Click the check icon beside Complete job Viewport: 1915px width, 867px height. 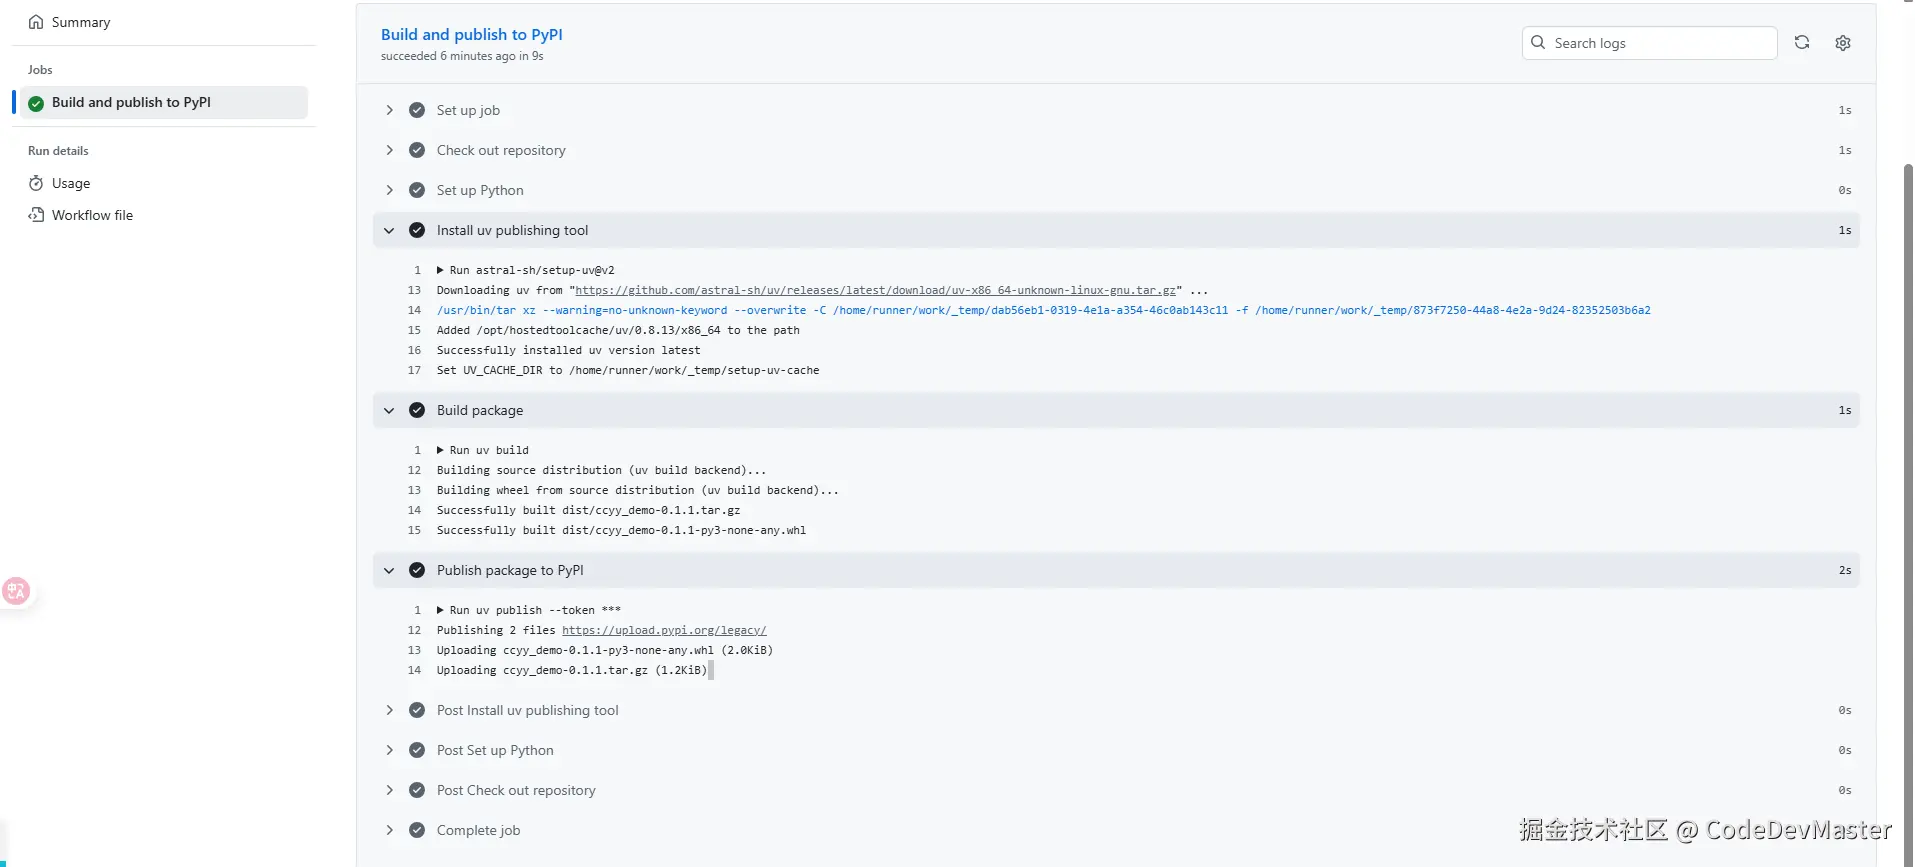pos(417,830)
